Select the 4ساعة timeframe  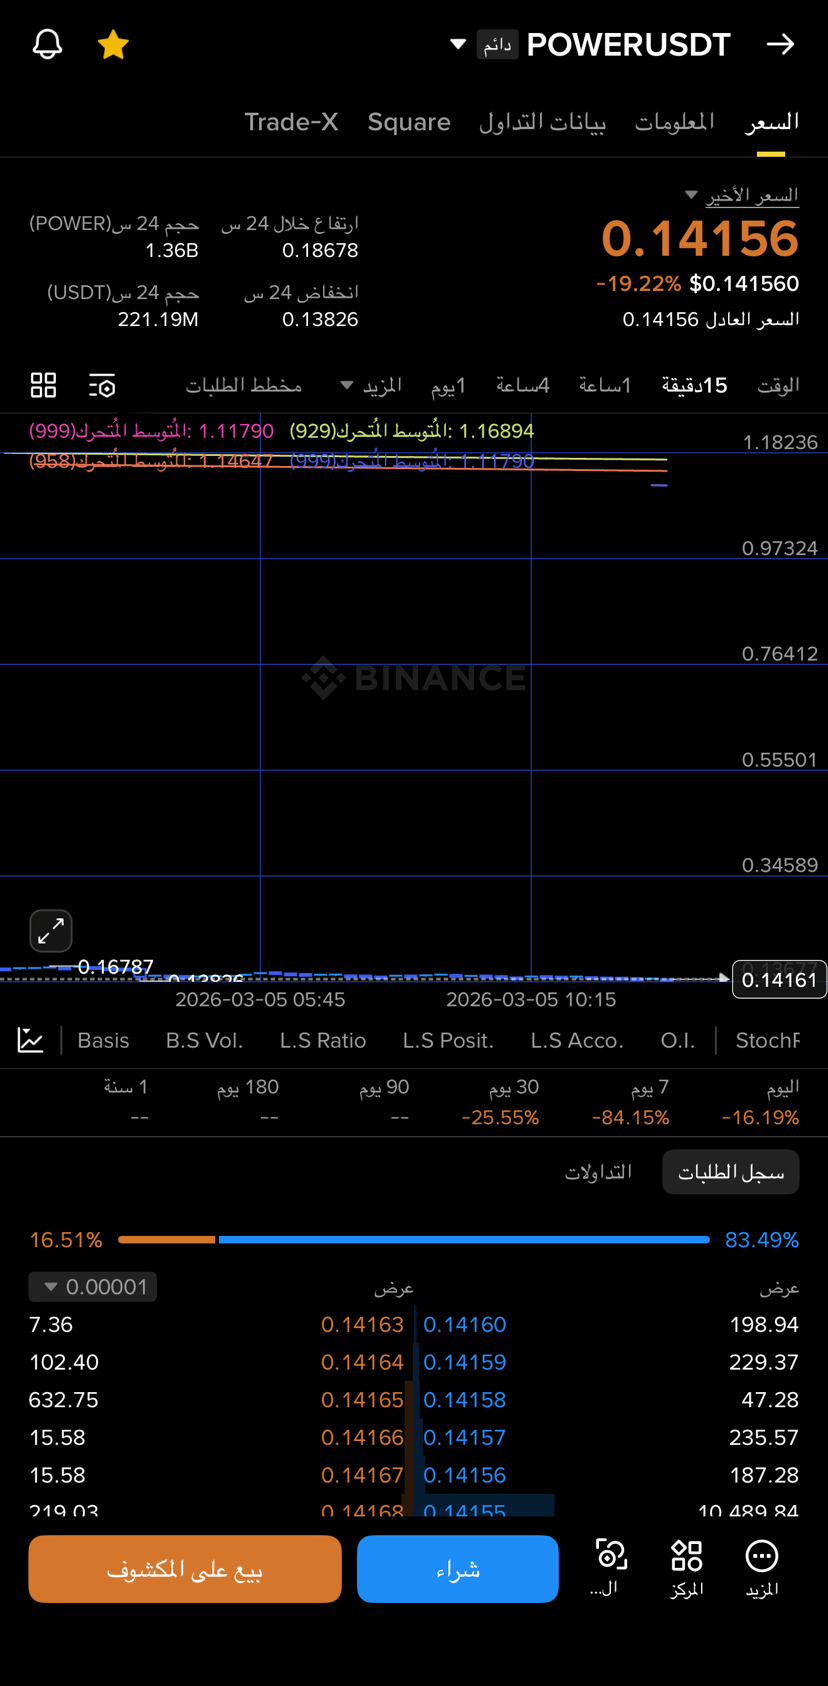point(523,385)
